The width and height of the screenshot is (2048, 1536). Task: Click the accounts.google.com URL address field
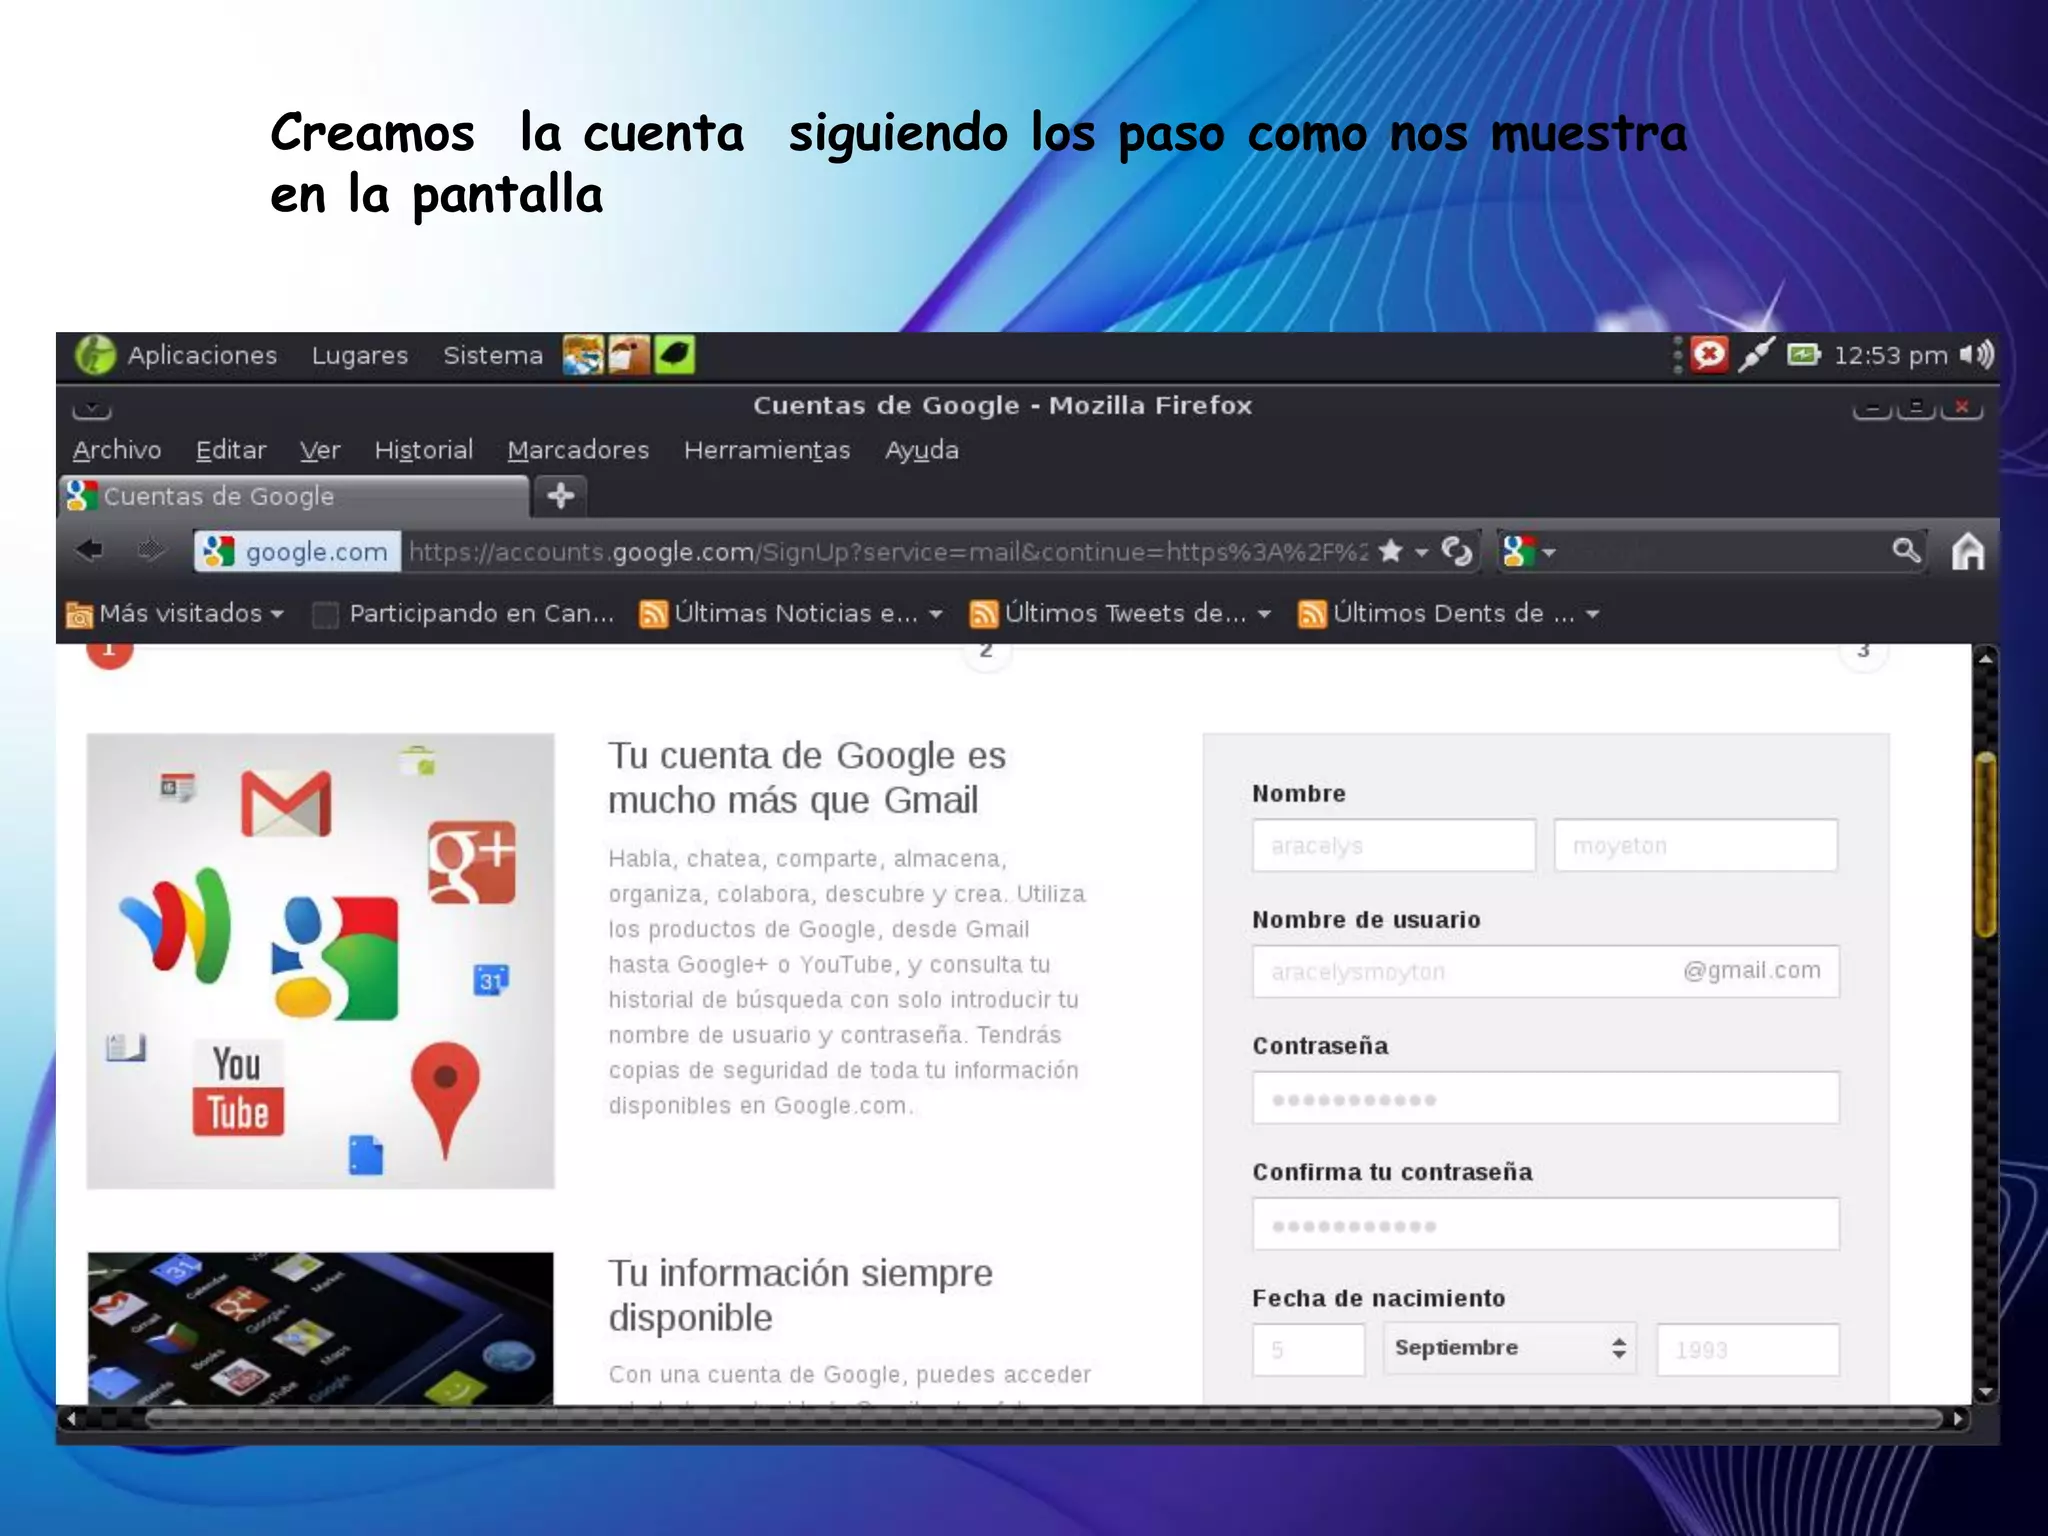[888, 551]
